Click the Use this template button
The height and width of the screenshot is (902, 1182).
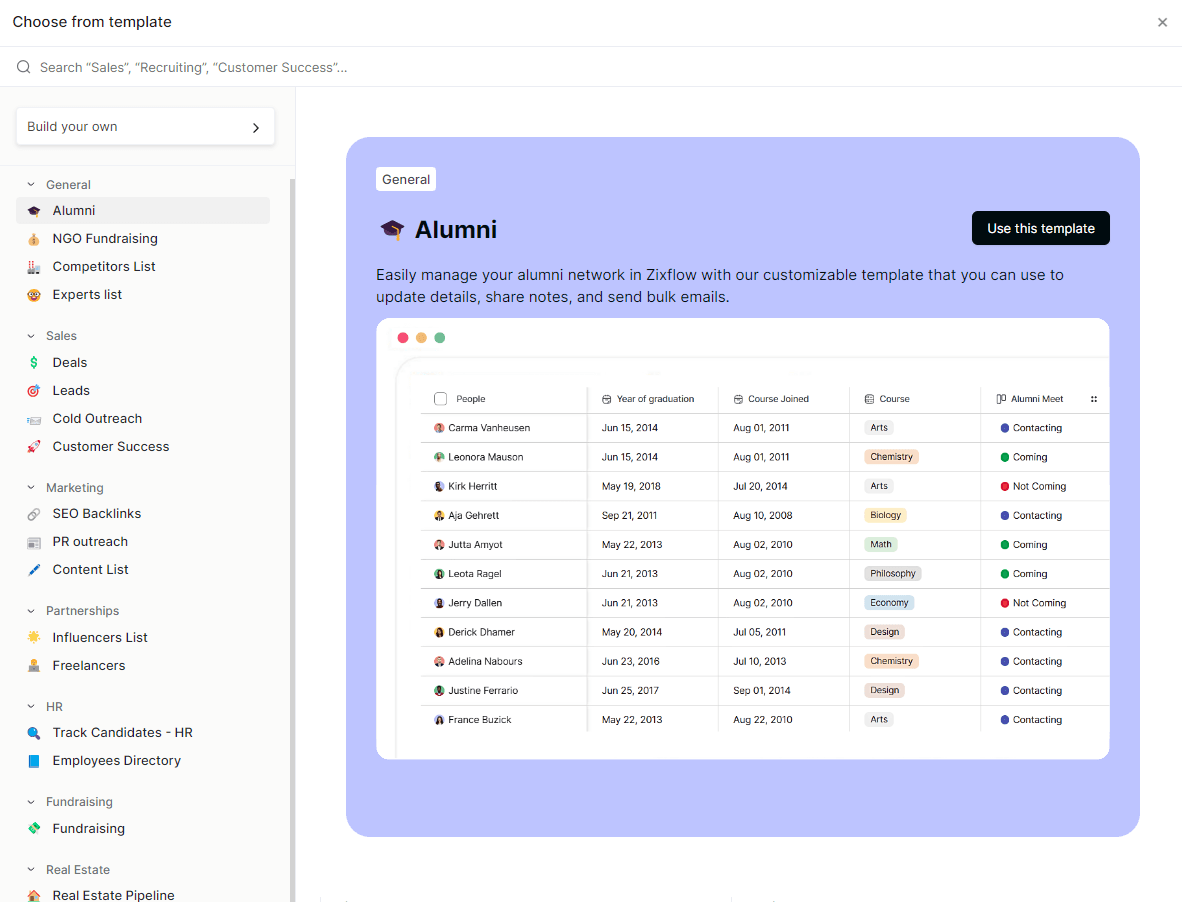[1040, 228]
